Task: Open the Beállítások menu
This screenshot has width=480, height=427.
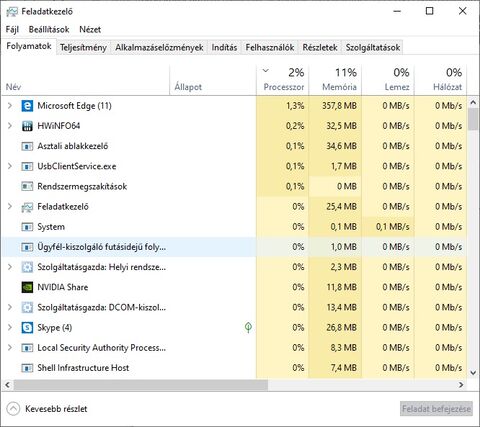Action: tap(49, 30)
